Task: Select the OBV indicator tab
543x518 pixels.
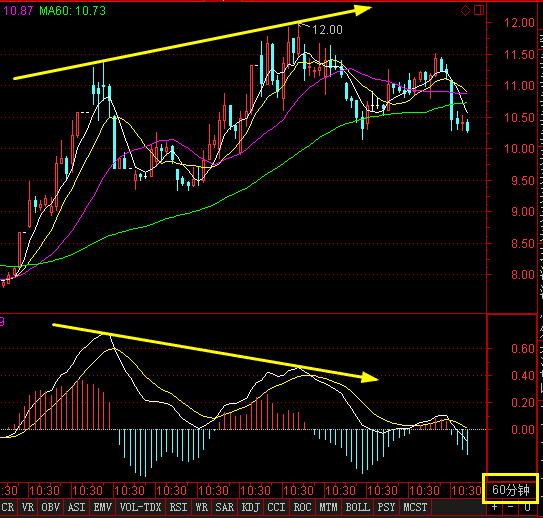Action: pos(51,507)
